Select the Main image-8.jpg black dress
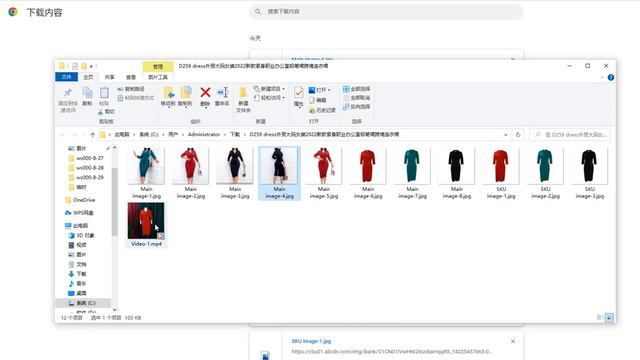Viewport: 640px width, 360px height. click(x=457, y=173)
